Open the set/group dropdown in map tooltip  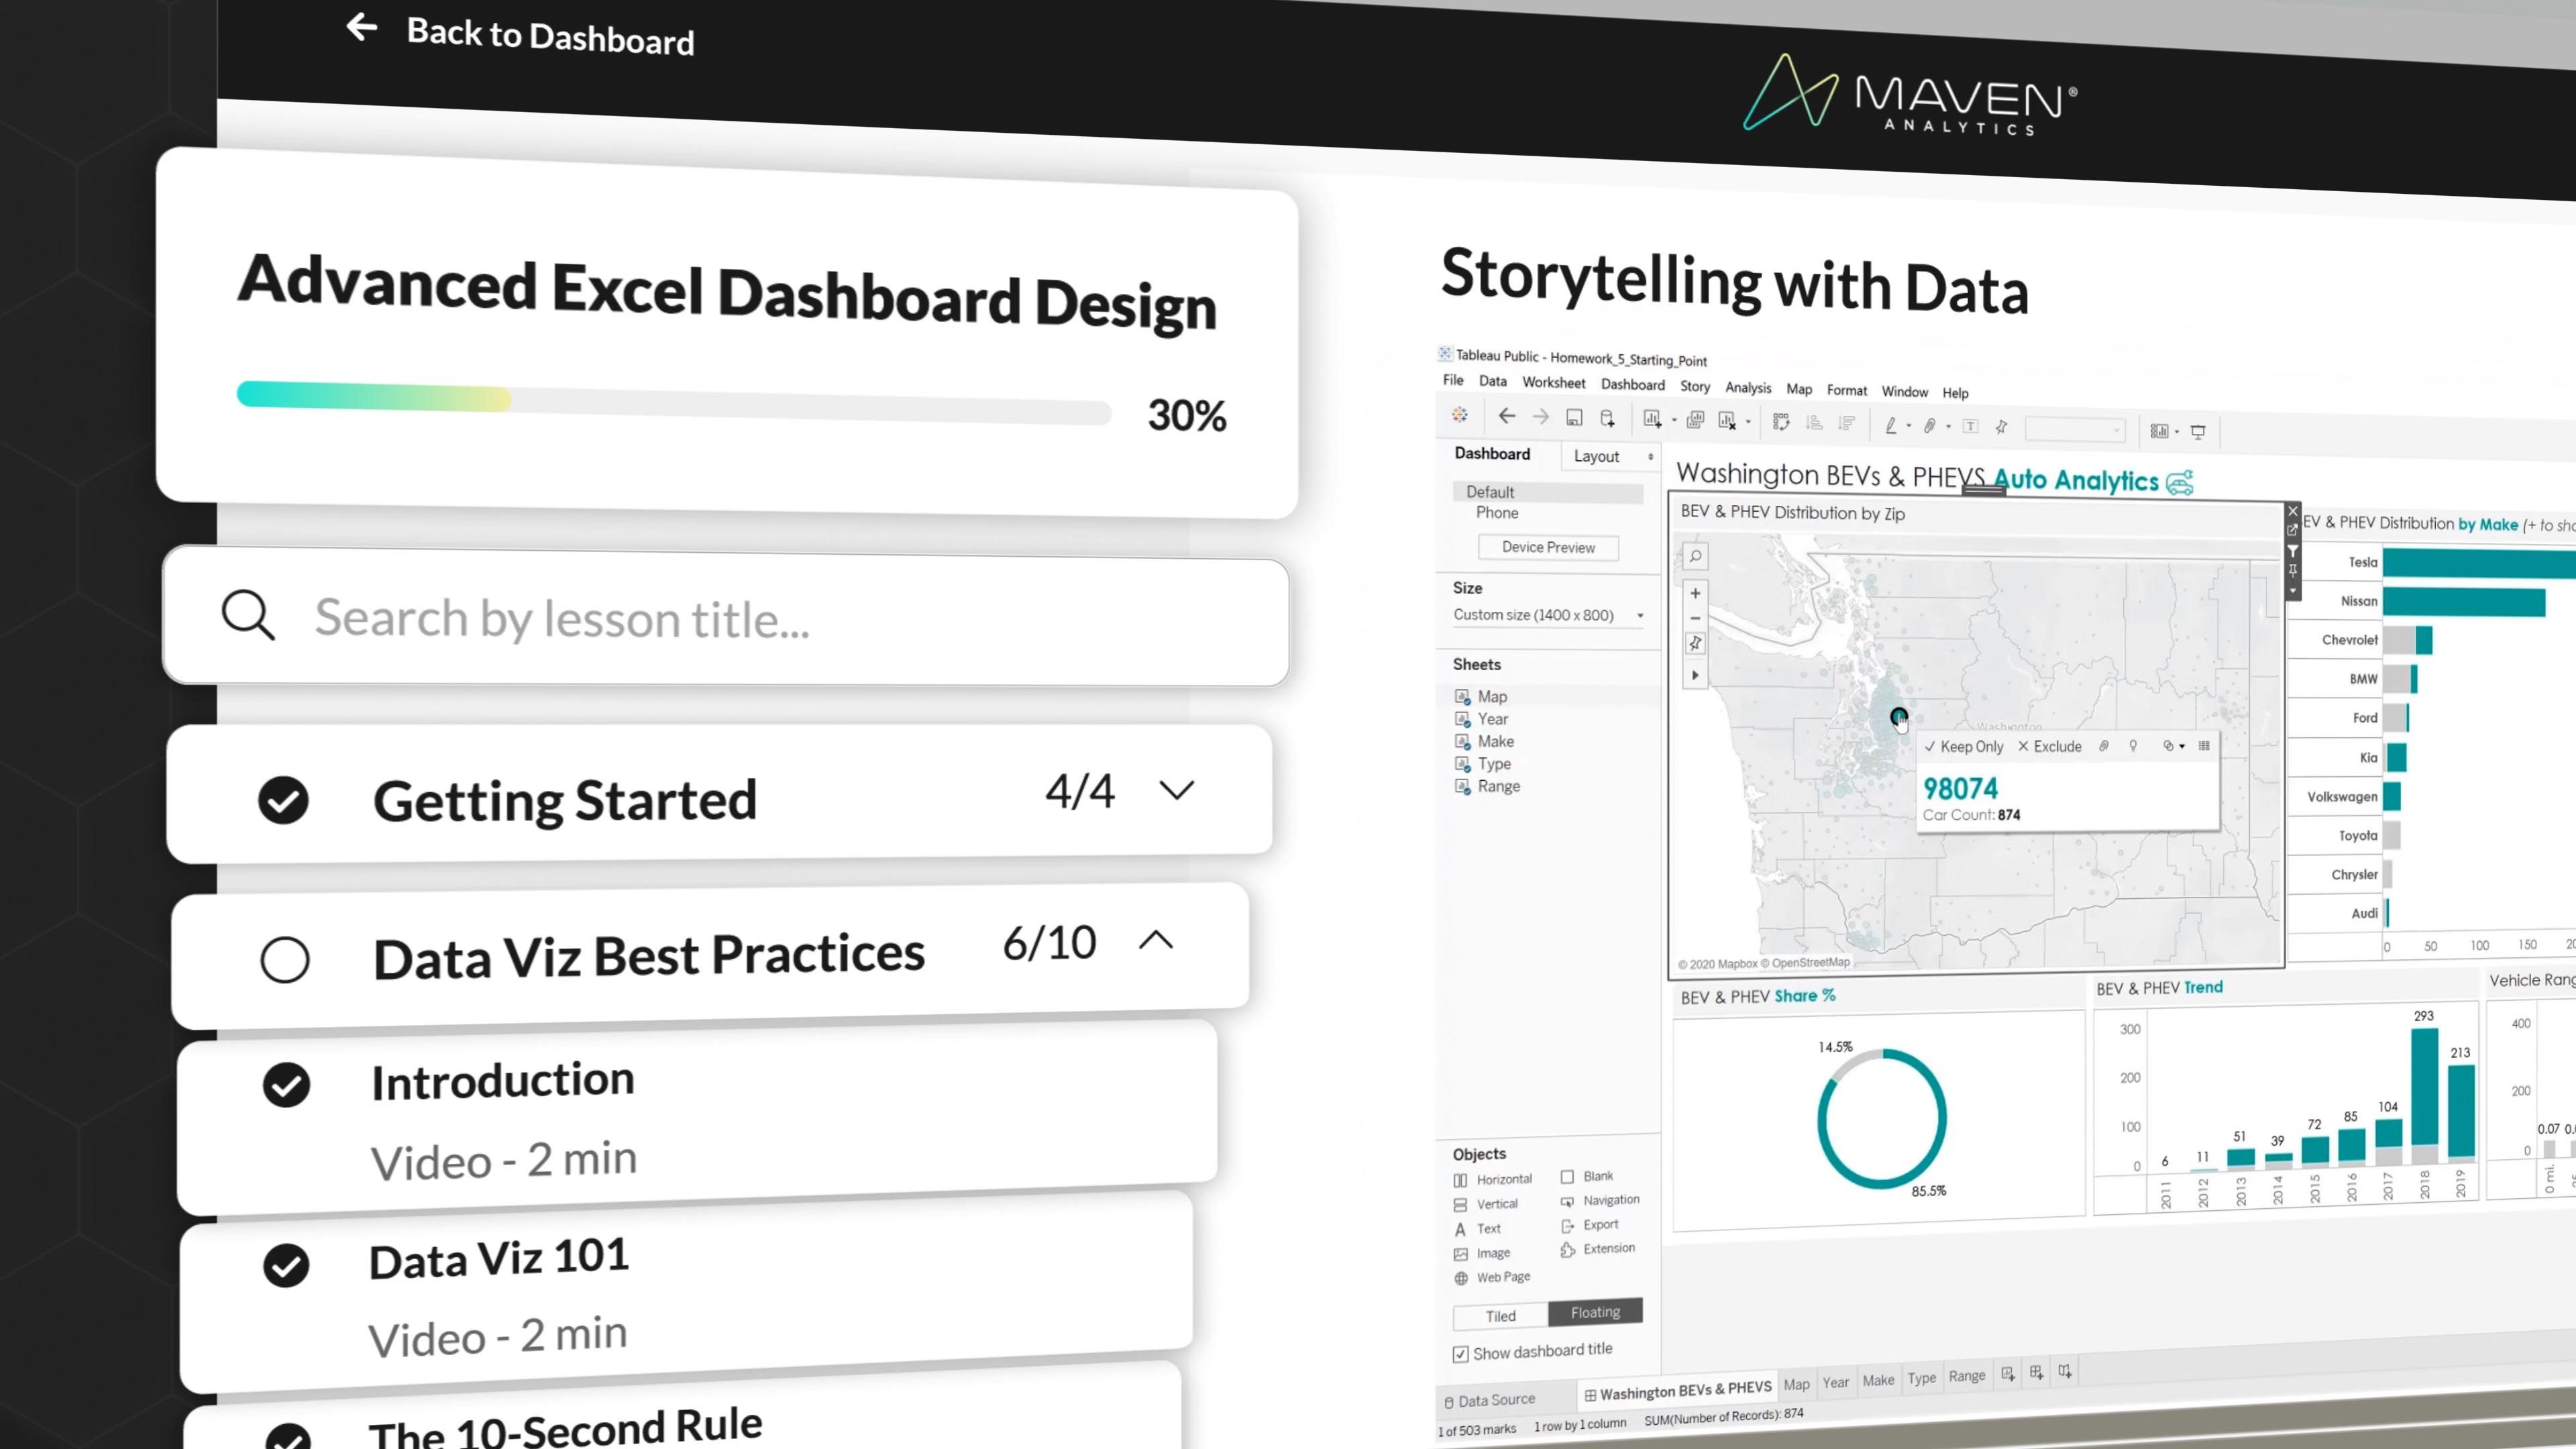click(2173, 746)
